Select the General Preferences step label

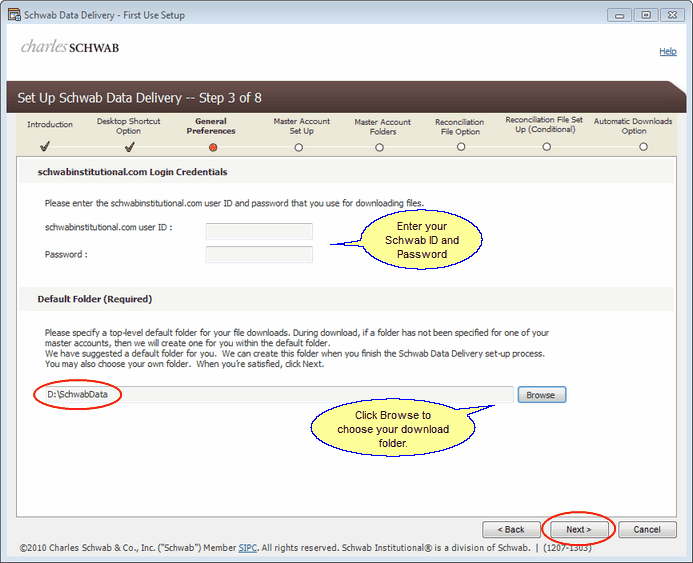pos(211,126)
